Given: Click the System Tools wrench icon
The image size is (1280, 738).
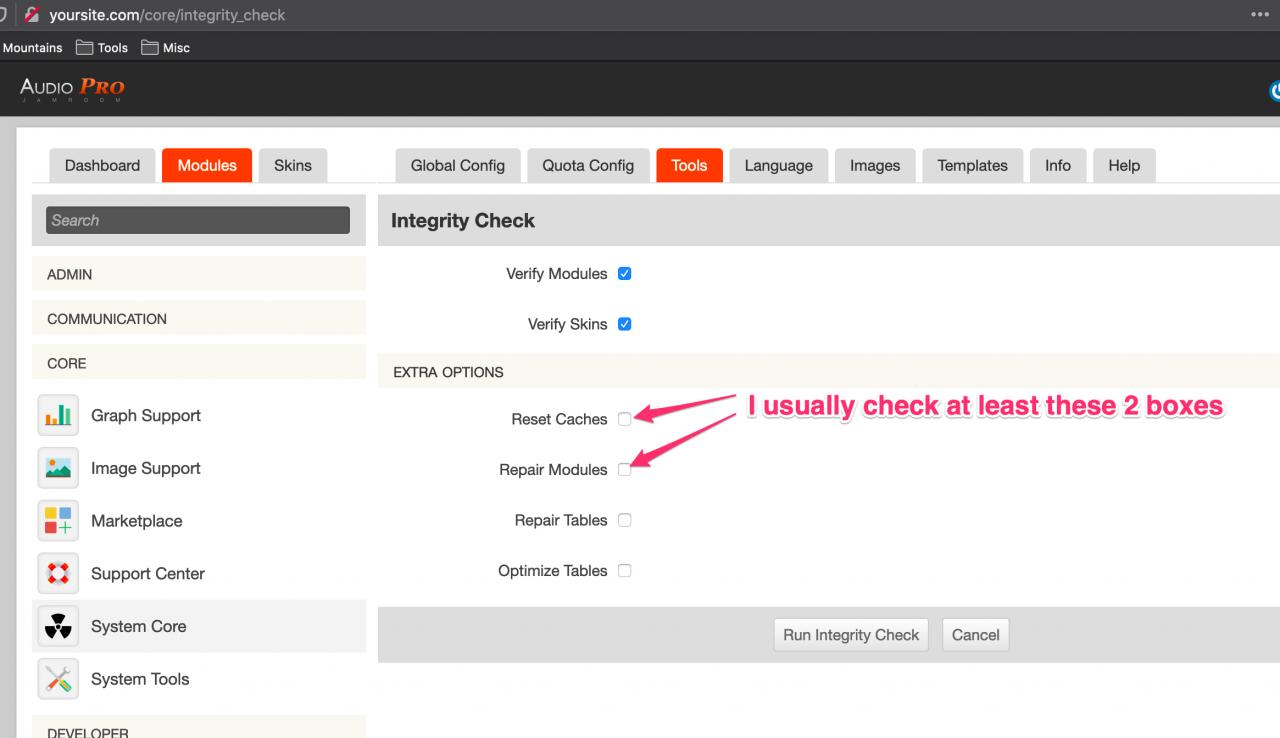Looking at the screenshot, I should (x=58, y=679).
